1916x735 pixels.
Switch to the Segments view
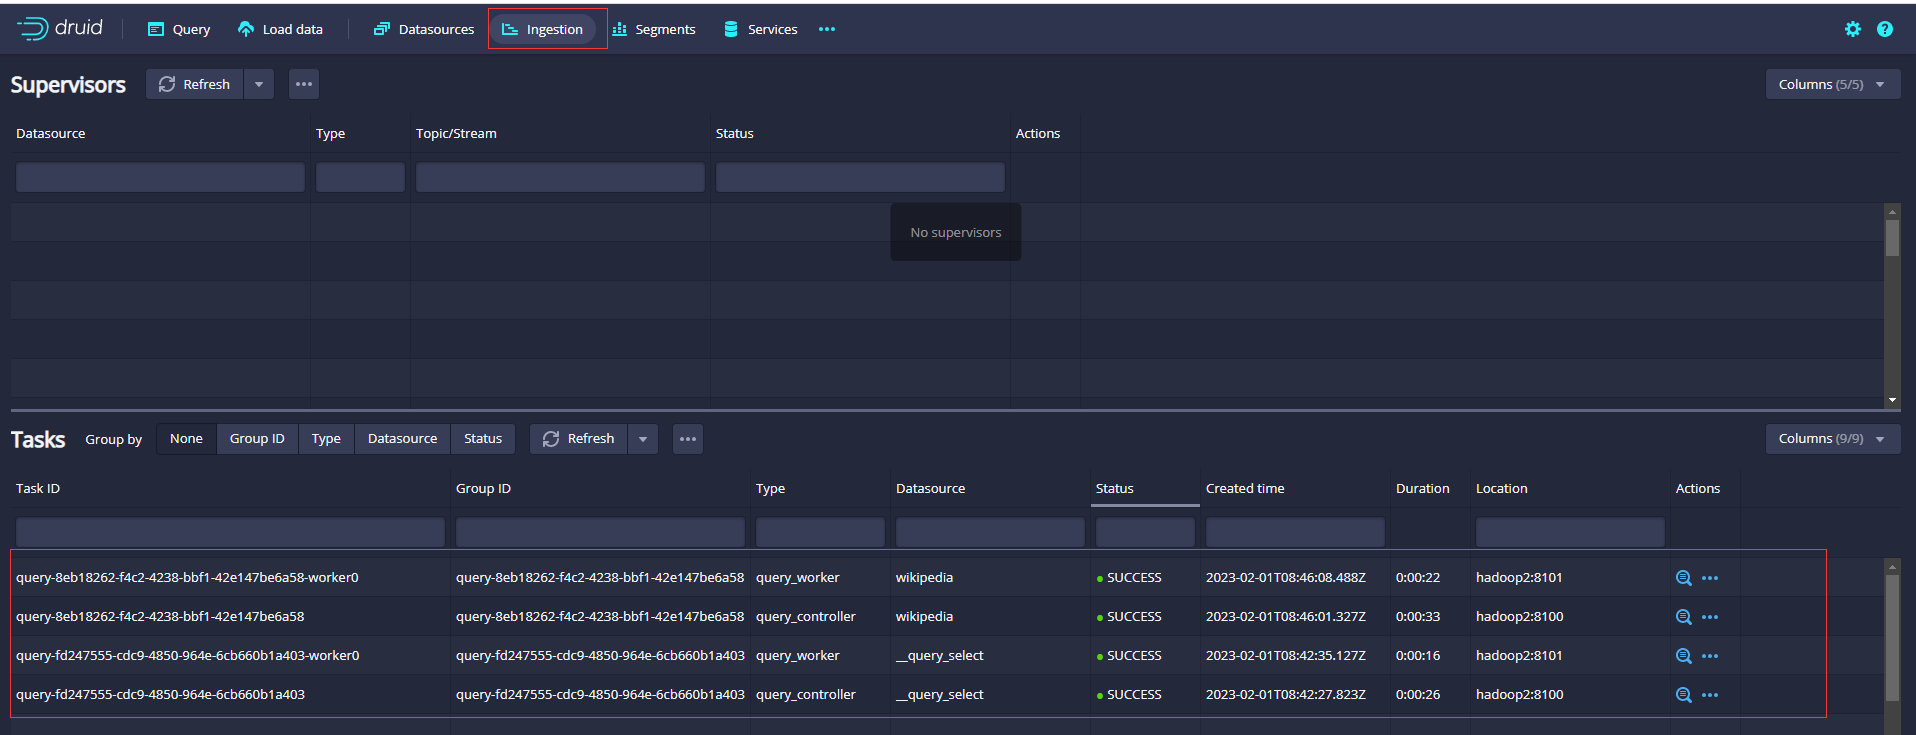tap(654, 29)
